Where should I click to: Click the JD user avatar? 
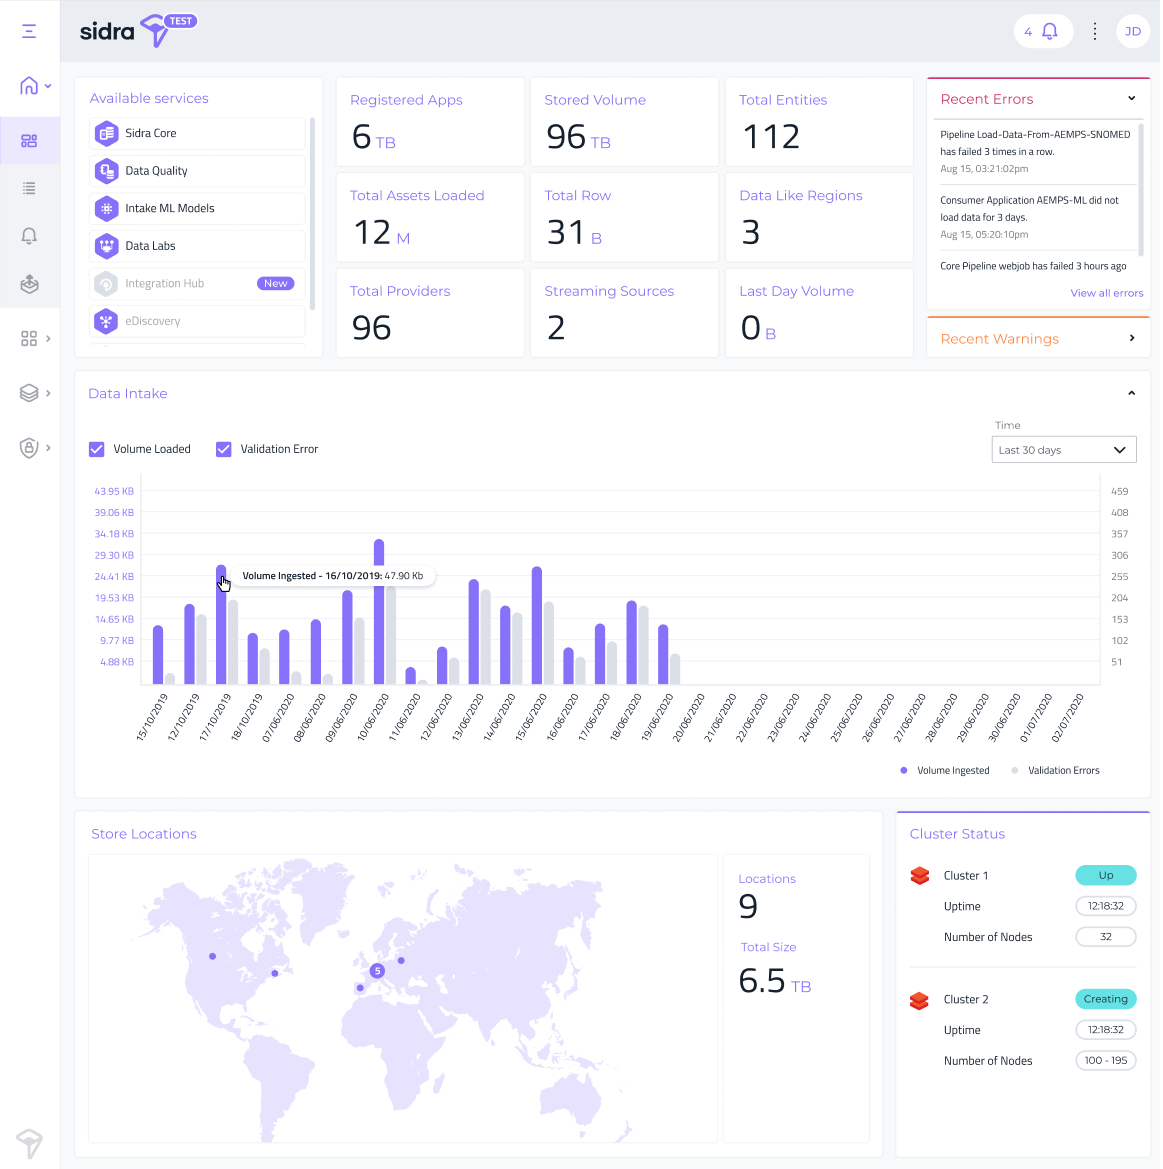(x=1133, y=31)
